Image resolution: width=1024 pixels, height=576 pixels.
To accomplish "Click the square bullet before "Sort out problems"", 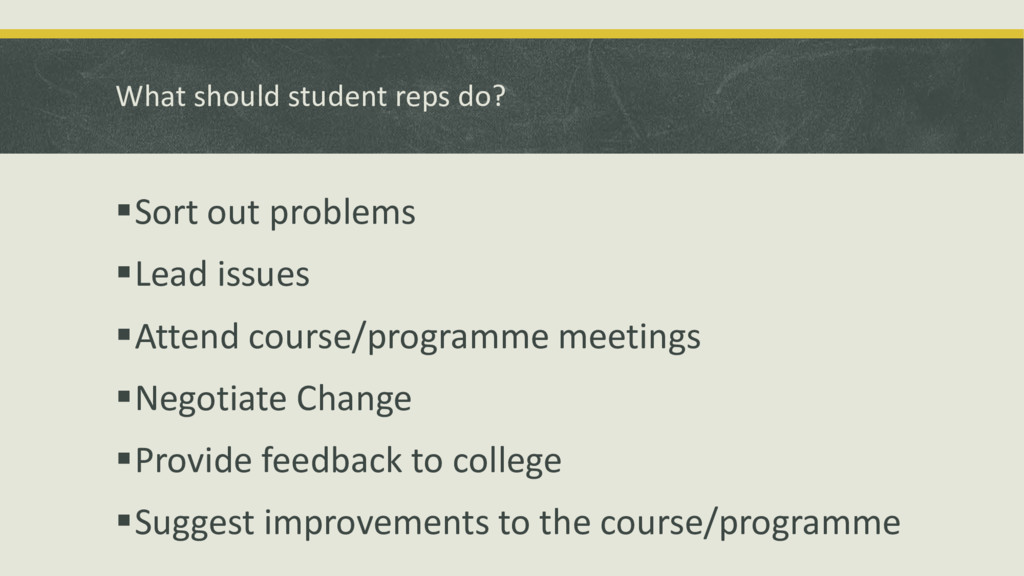I will (x=124, y=211).
